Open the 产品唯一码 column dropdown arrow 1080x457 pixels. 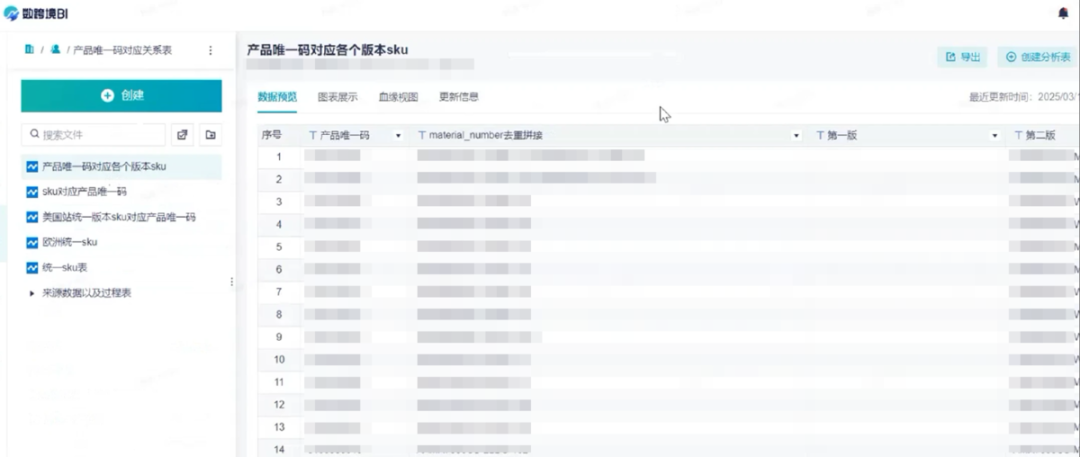[x=398, y=135]
